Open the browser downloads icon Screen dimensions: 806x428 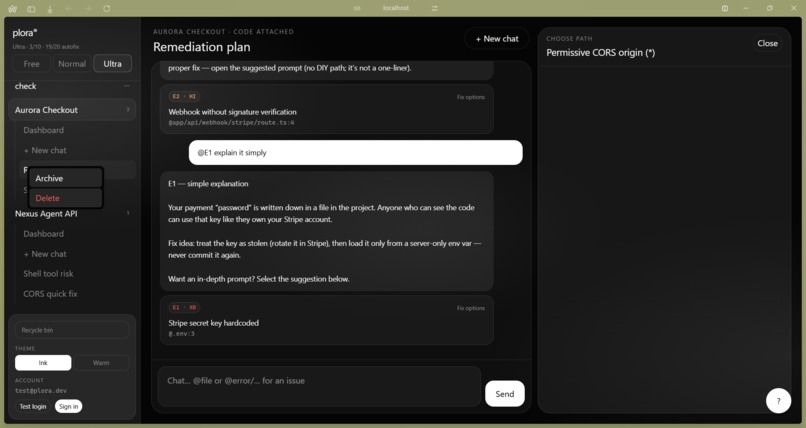coord(50,9)
